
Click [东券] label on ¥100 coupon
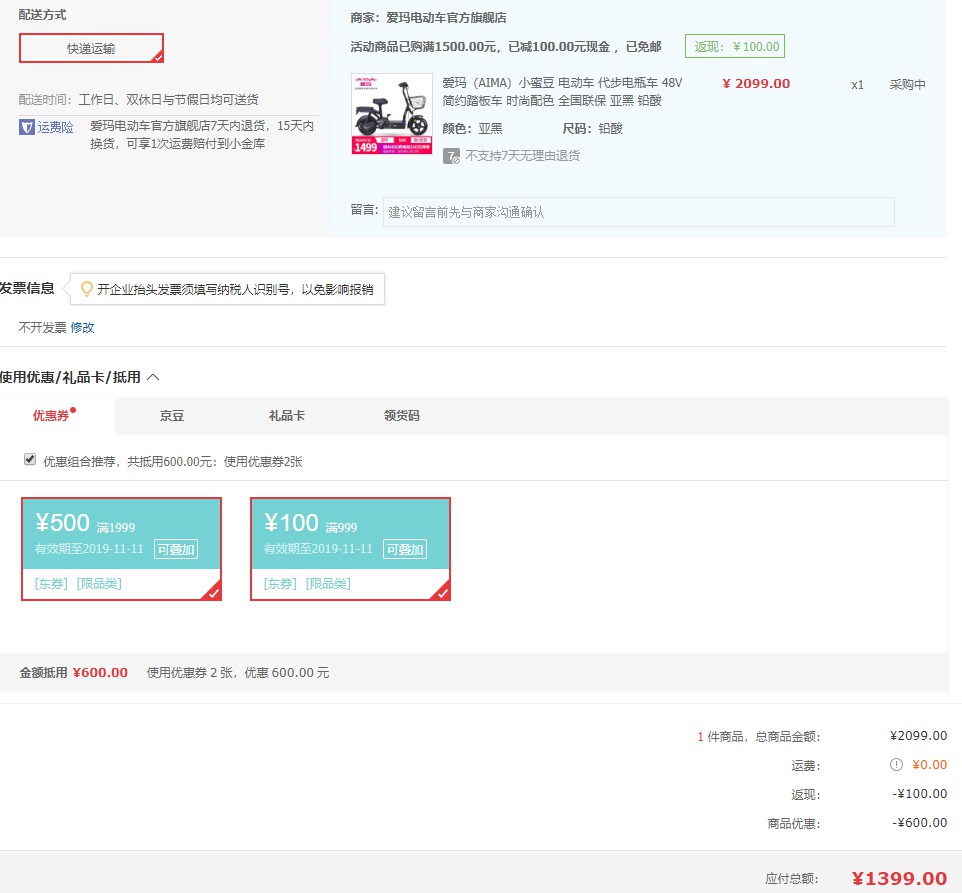(x=280, y=584)
